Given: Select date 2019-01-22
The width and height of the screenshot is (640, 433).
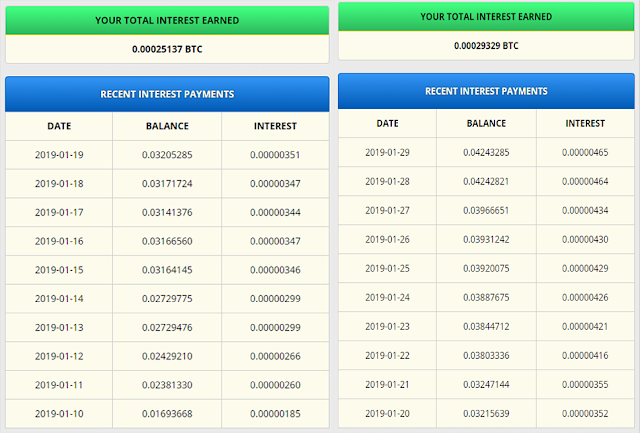Looking at the screenshot, I should coord(387,355).
